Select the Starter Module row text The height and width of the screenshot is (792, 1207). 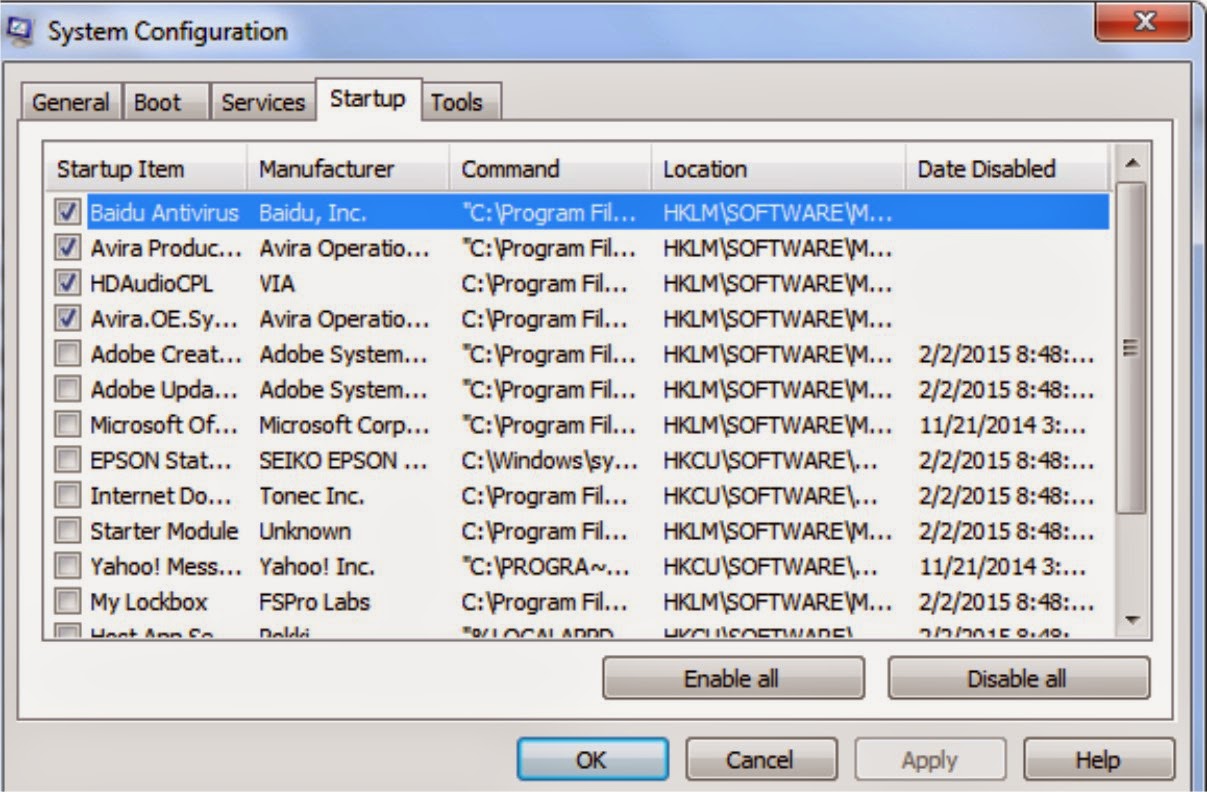coord(165,532)
